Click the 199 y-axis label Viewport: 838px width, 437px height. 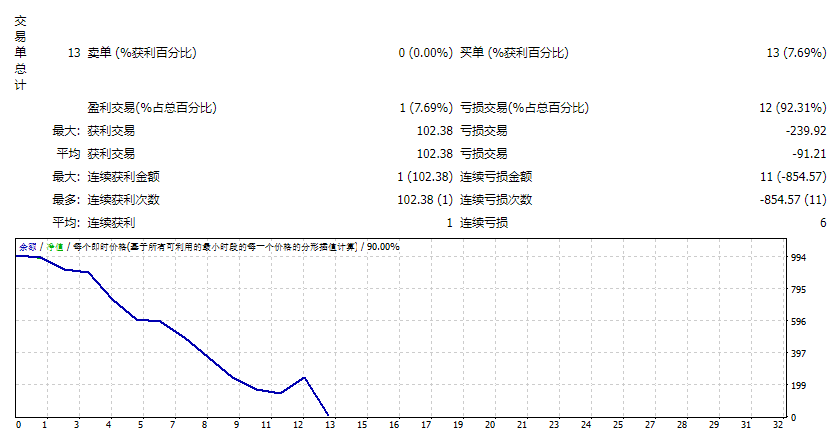pyautogui.click(x=798, y=386)
